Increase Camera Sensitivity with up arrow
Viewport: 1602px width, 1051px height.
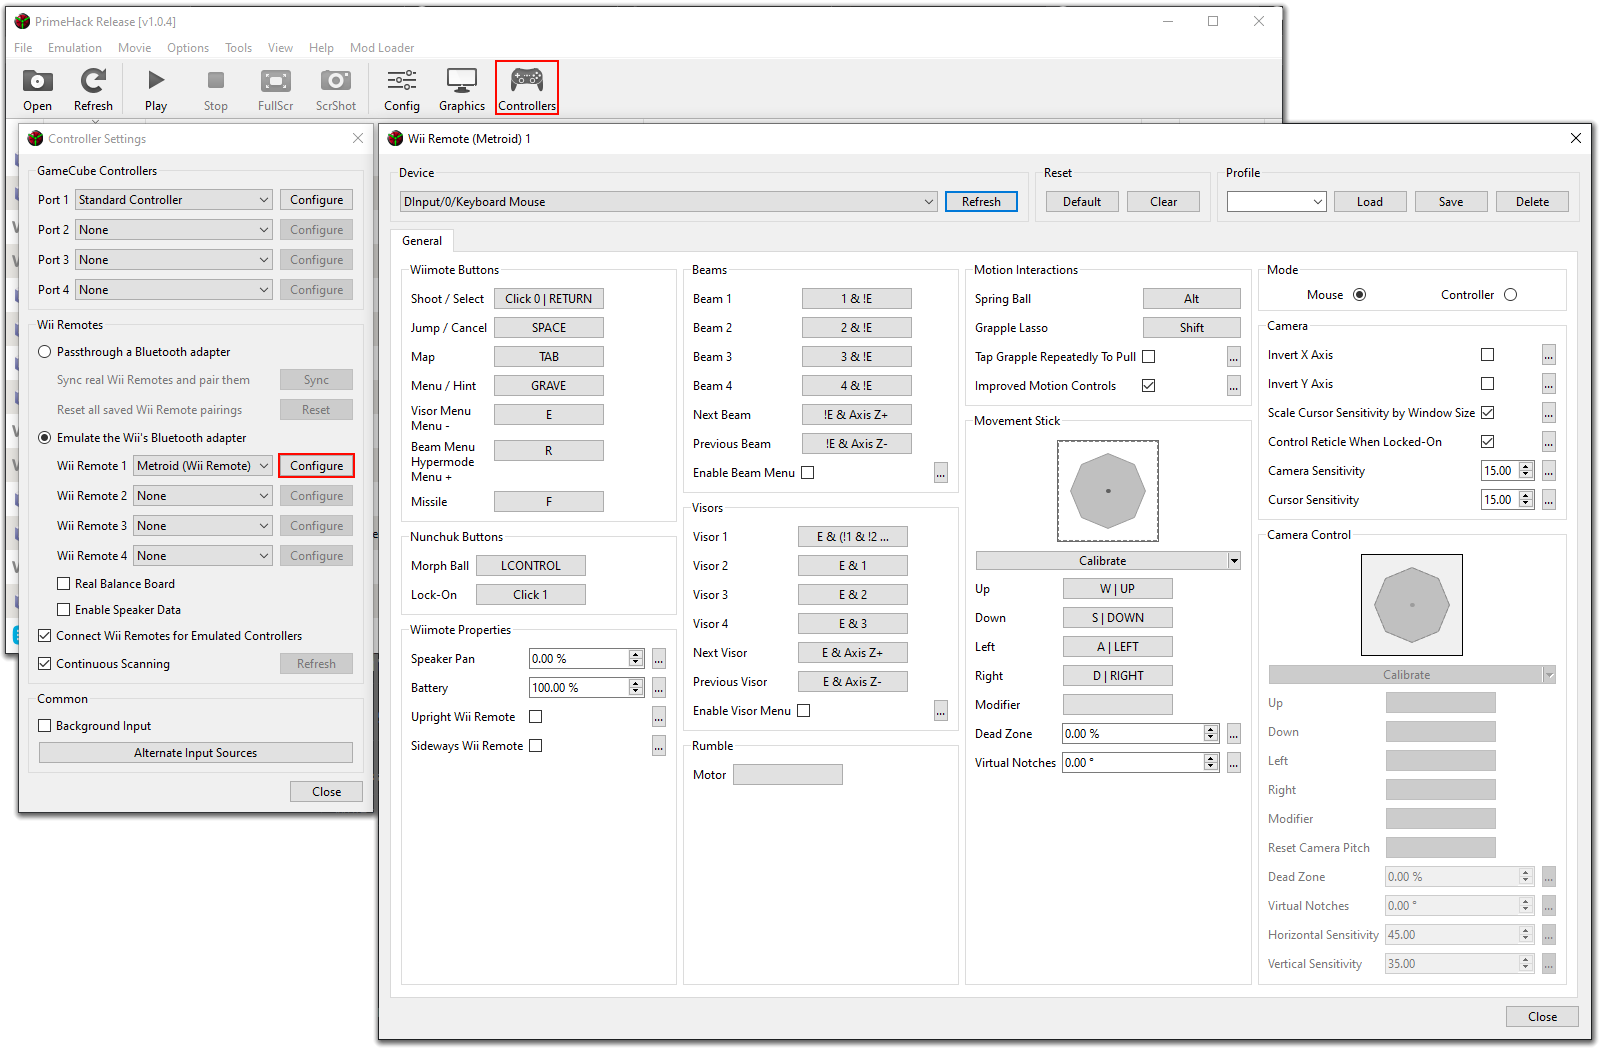(1526, 467)
